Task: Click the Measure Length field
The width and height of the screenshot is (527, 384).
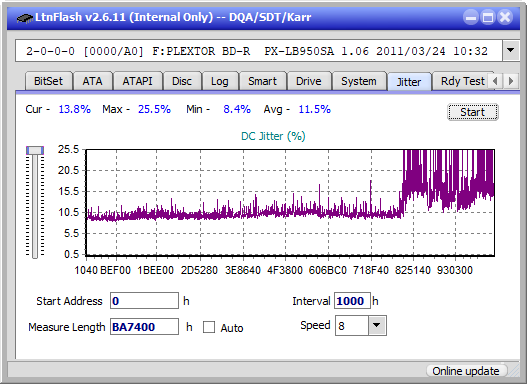Action: click(144, 327)
